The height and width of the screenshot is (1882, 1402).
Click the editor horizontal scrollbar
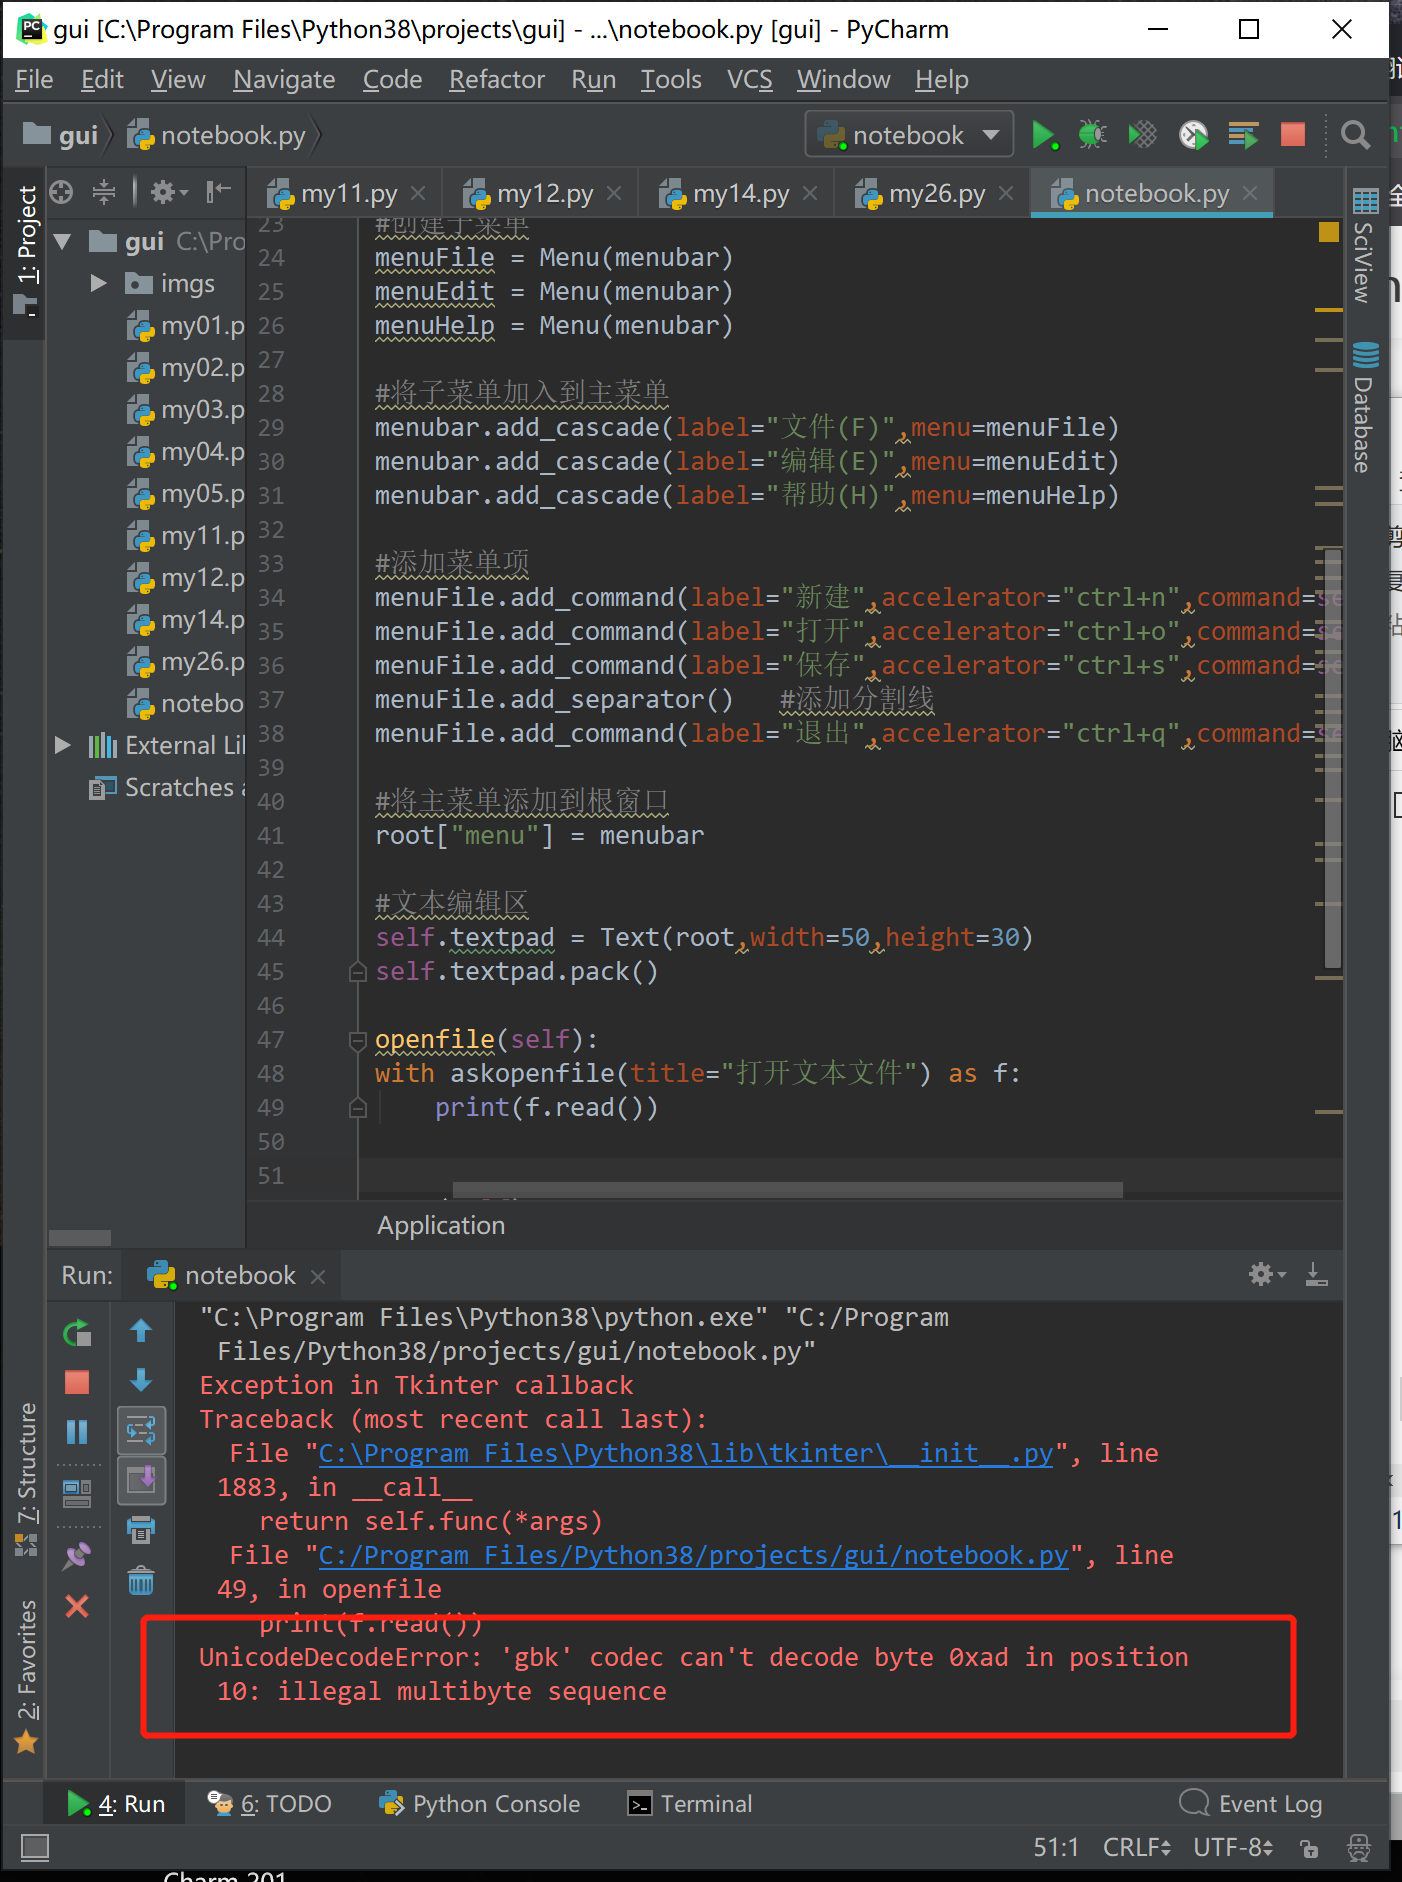click(x=787, y=1190)
